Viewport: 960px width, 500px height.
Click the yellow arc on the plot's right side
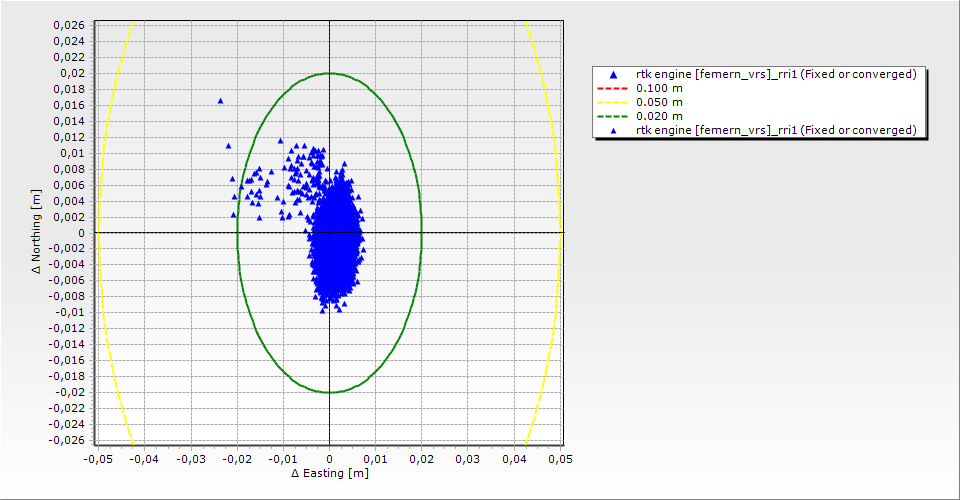[x=547, y=232]
